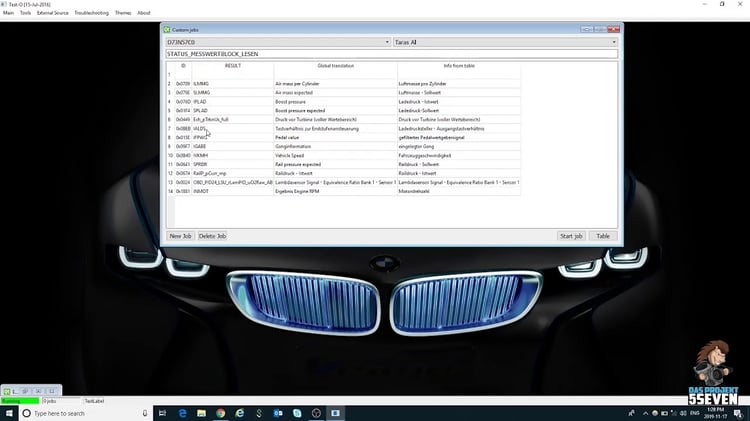The width and height of the screenshot is (750, 421).
Task: Select the 'OBD_PID24_LSU_rLamPID_u02Raw_AB' result cell
Action: coord(232,182)
